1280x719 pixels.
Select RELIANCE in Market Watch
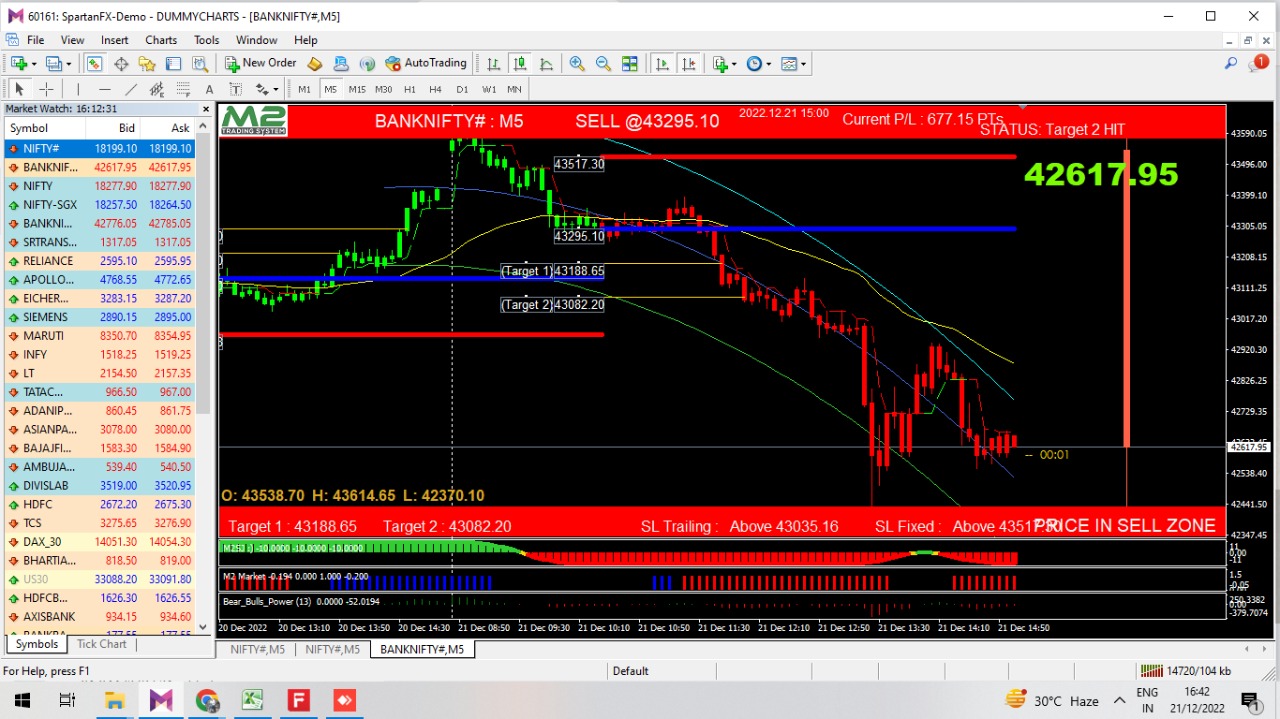(99, 261)
